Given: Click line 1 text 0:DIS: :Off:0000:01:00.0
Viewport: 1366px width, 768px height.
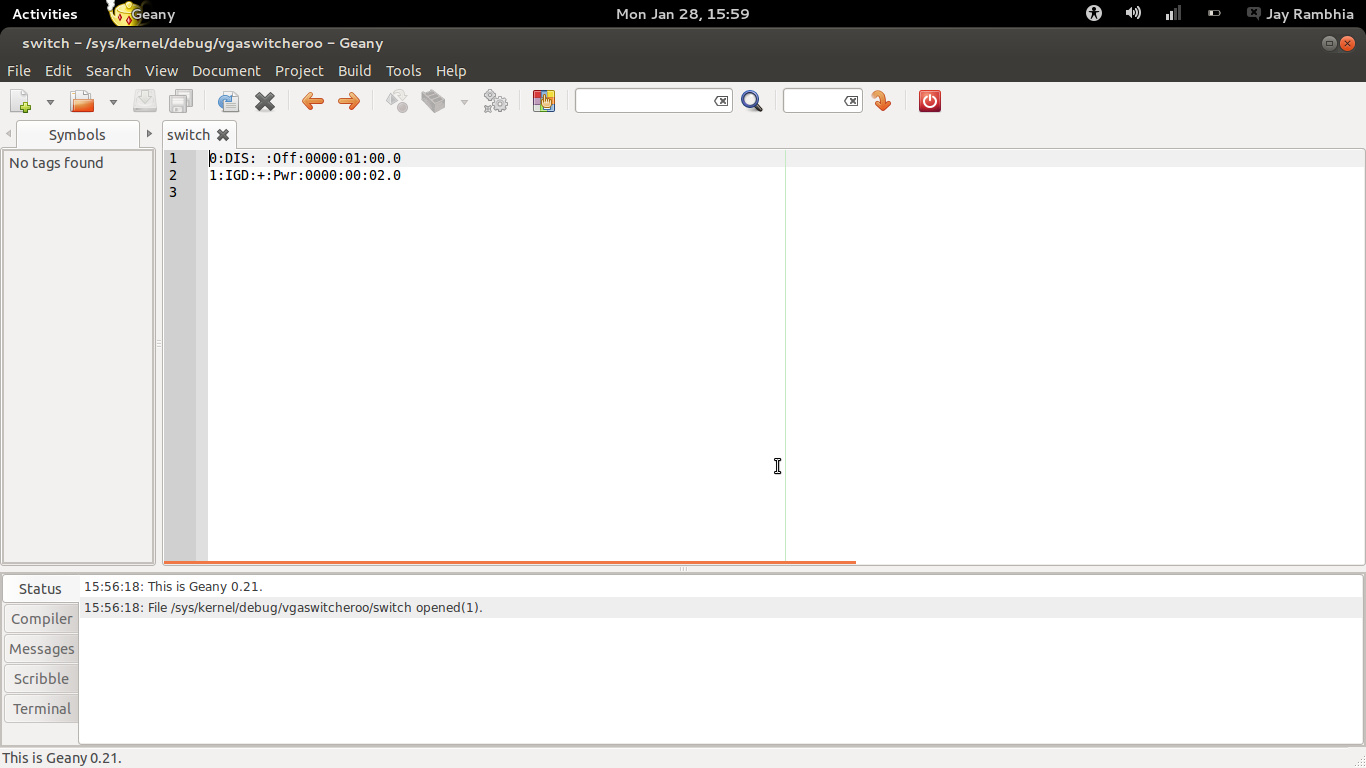Looking at the screenshot, I should [x=305, y=158].
